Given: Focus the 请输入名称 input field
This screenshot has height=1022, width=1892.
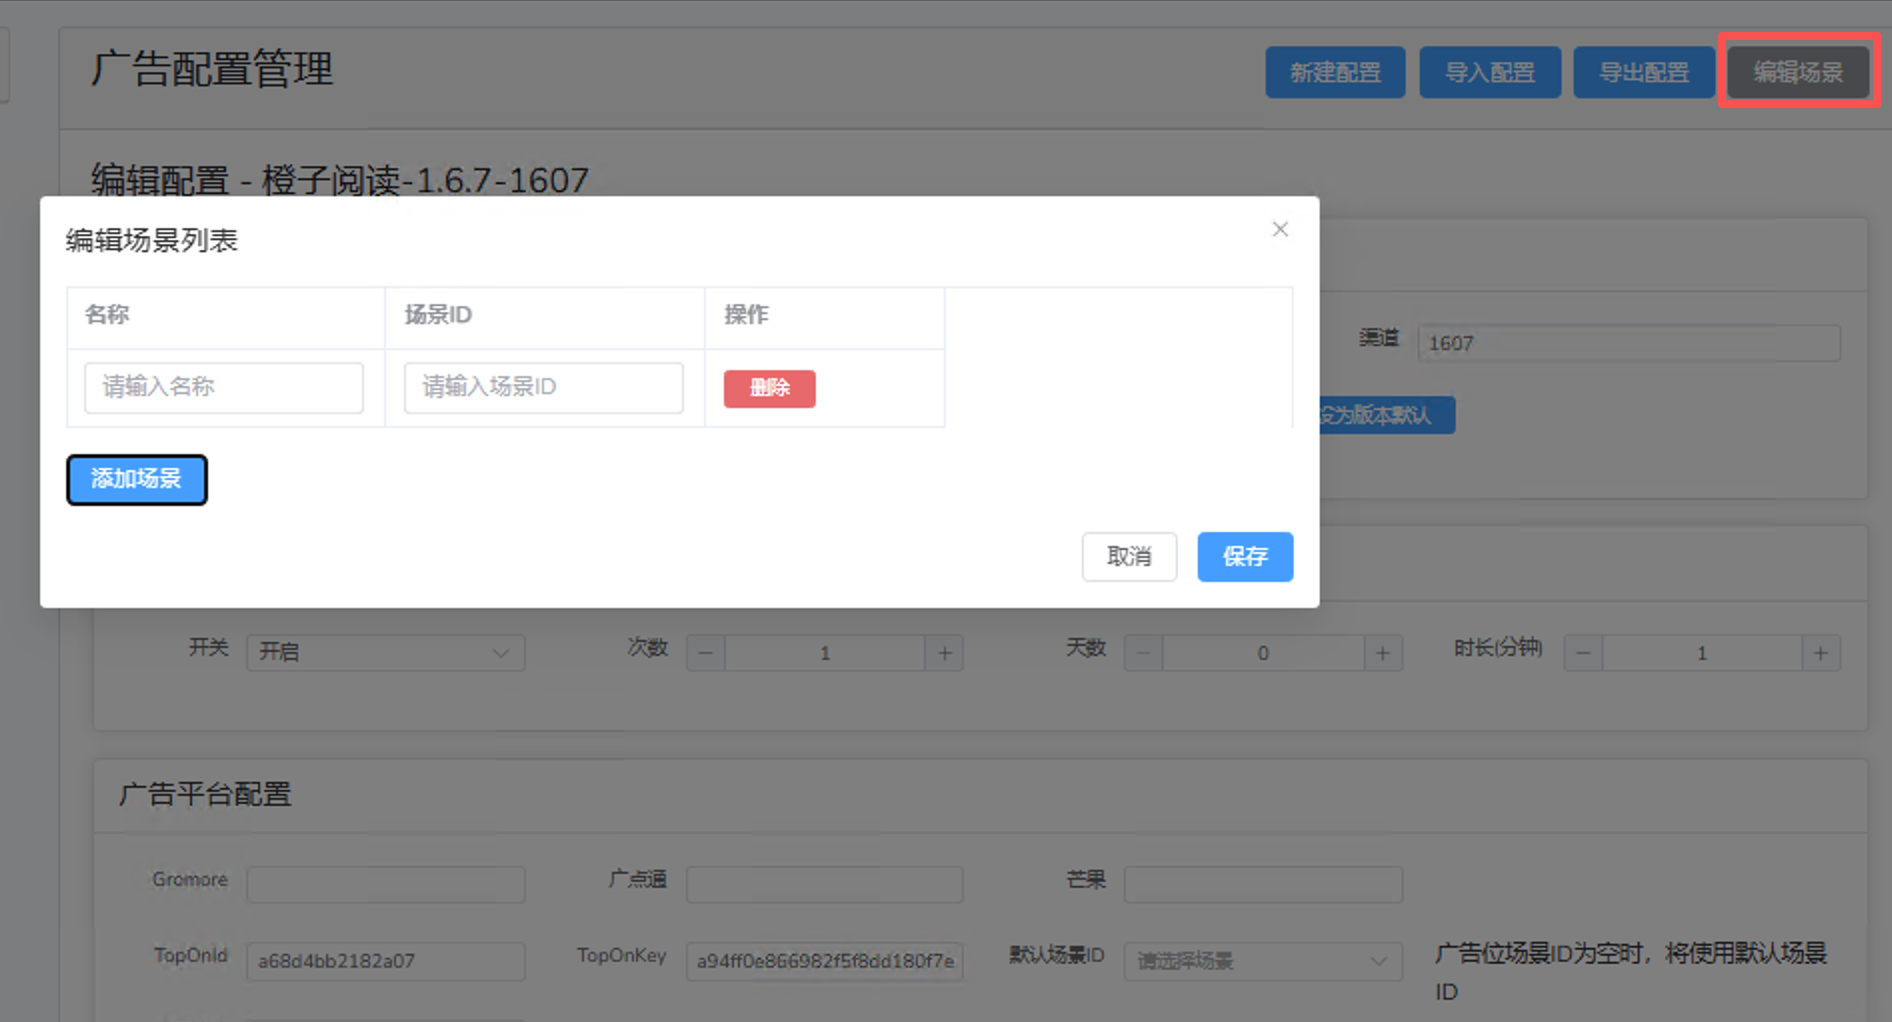Looking at the screenshot, I should tap(224, 388).
